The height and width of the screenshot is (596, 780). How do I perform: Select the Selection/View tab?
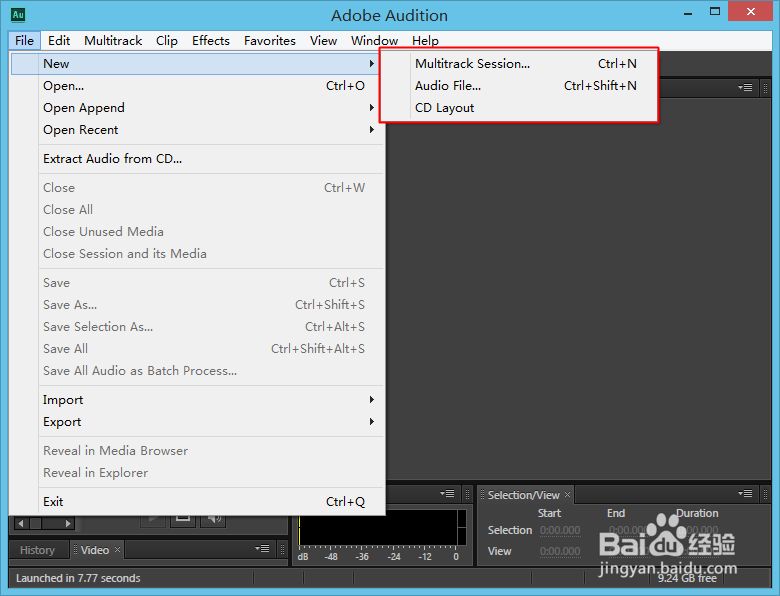(523, 495)
